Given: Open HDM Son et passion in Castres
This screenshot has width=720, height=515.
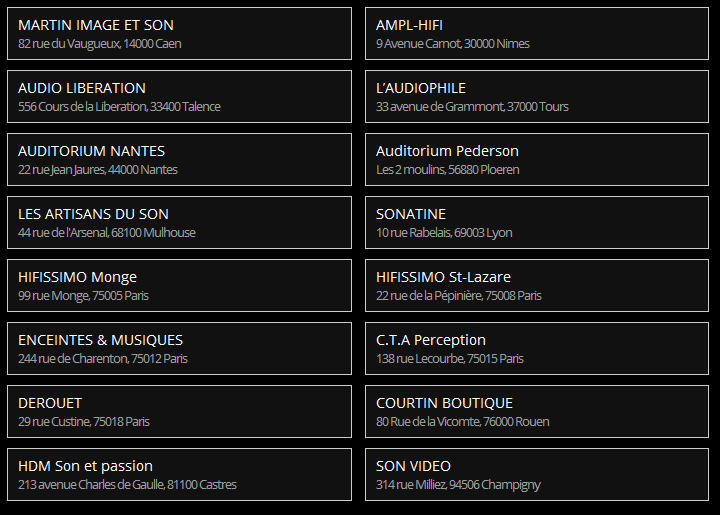Looking at the screenshot, I should click(180, 474).
